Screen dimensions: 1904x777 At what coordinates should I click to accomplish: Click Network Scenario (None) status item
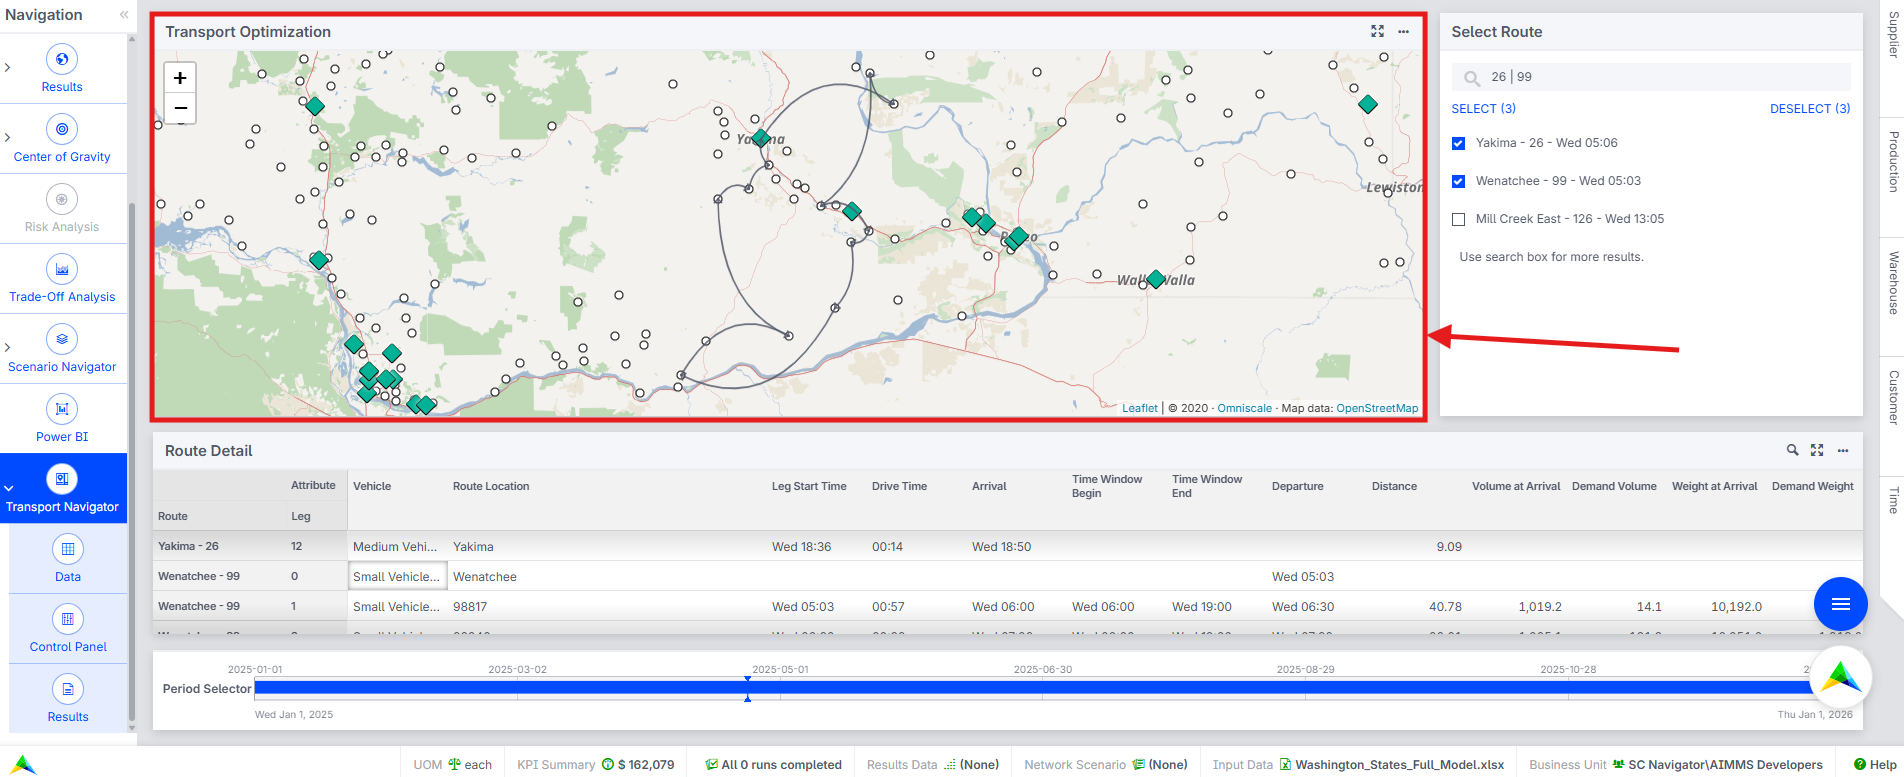click(1106, 765)
